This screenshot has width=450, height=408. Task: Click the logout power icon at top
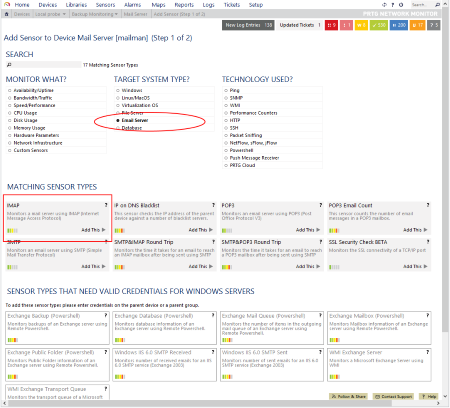pos(401,5)
